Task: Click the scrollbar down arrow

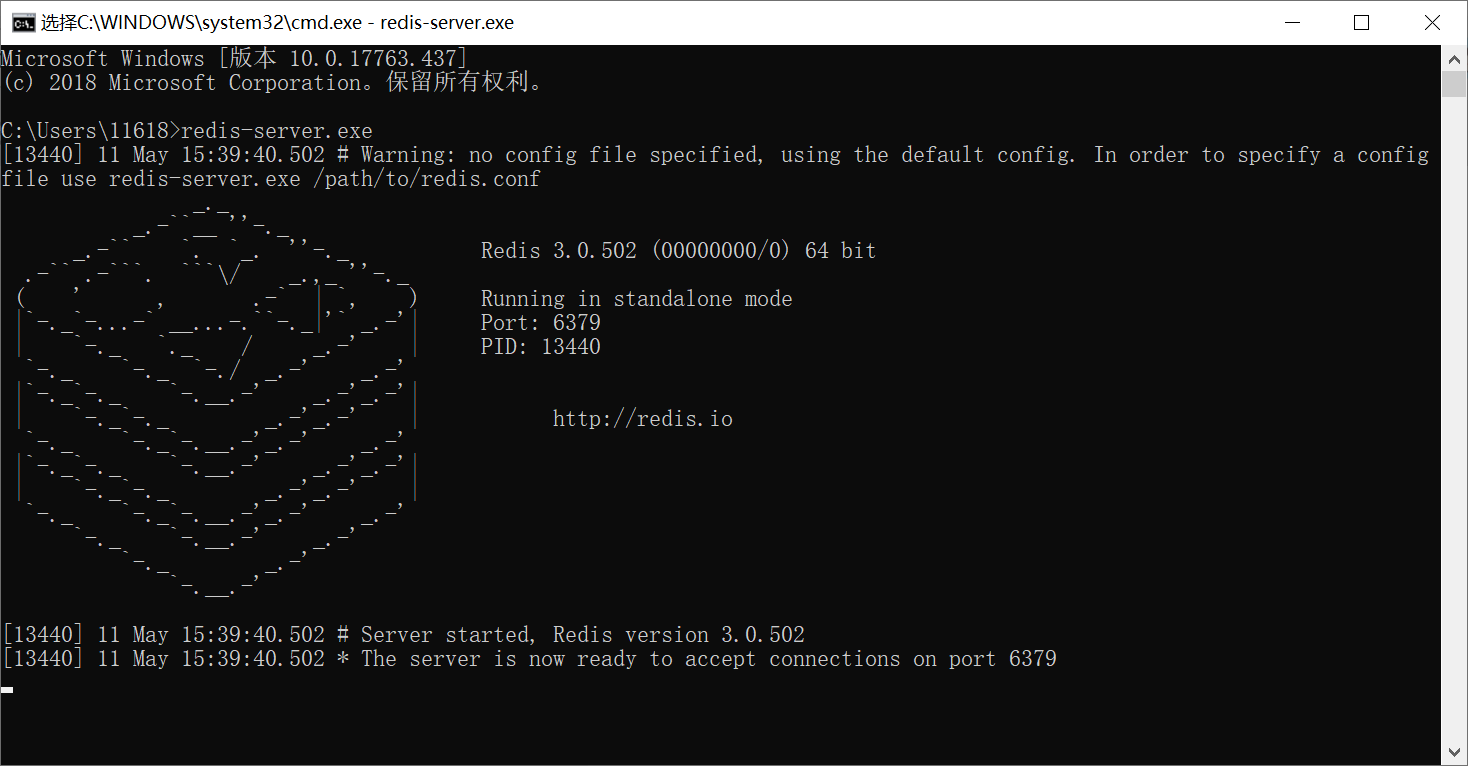Action: 1454,751
